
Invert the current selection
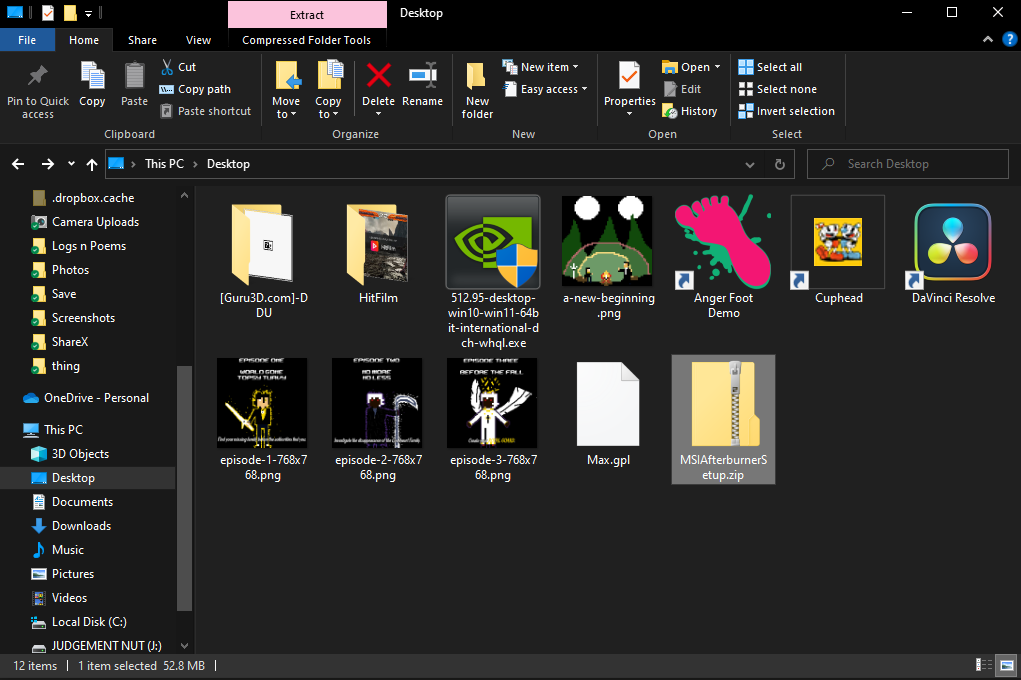787,111
